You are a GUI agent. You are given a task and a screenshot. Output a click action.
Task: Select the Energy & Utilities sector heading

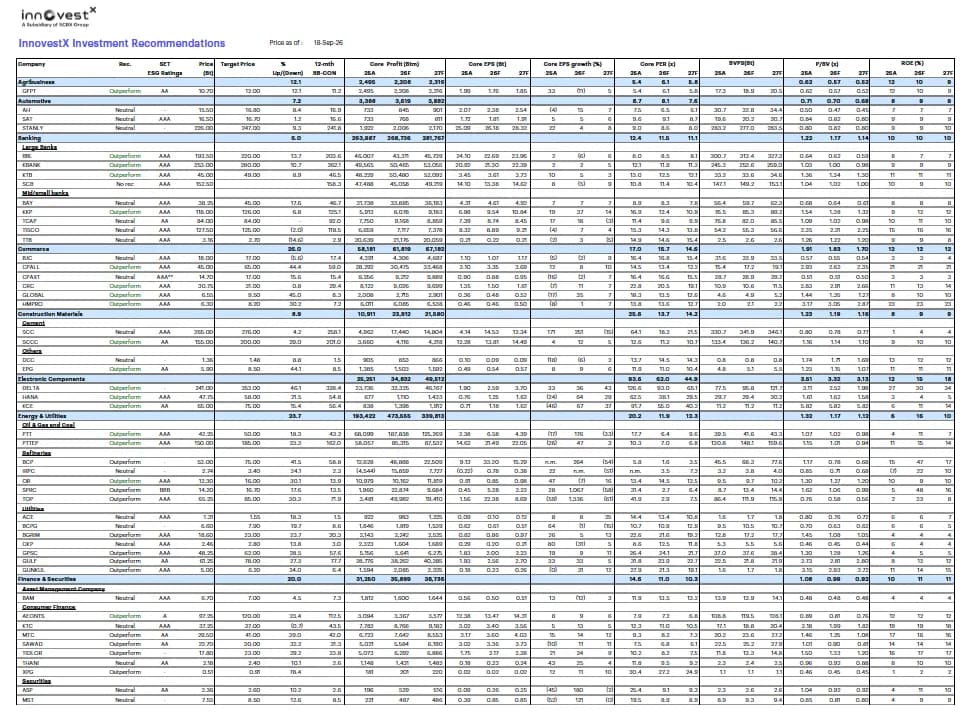click(x=42, y=416)
